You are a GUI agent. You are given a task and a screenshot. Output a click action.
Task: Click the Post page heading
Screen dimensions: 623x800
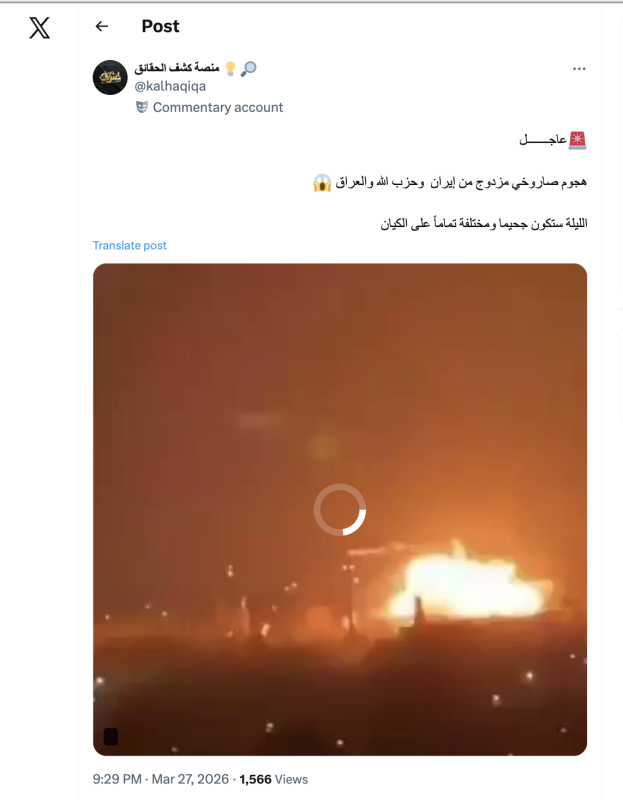[x=160, y=26]
